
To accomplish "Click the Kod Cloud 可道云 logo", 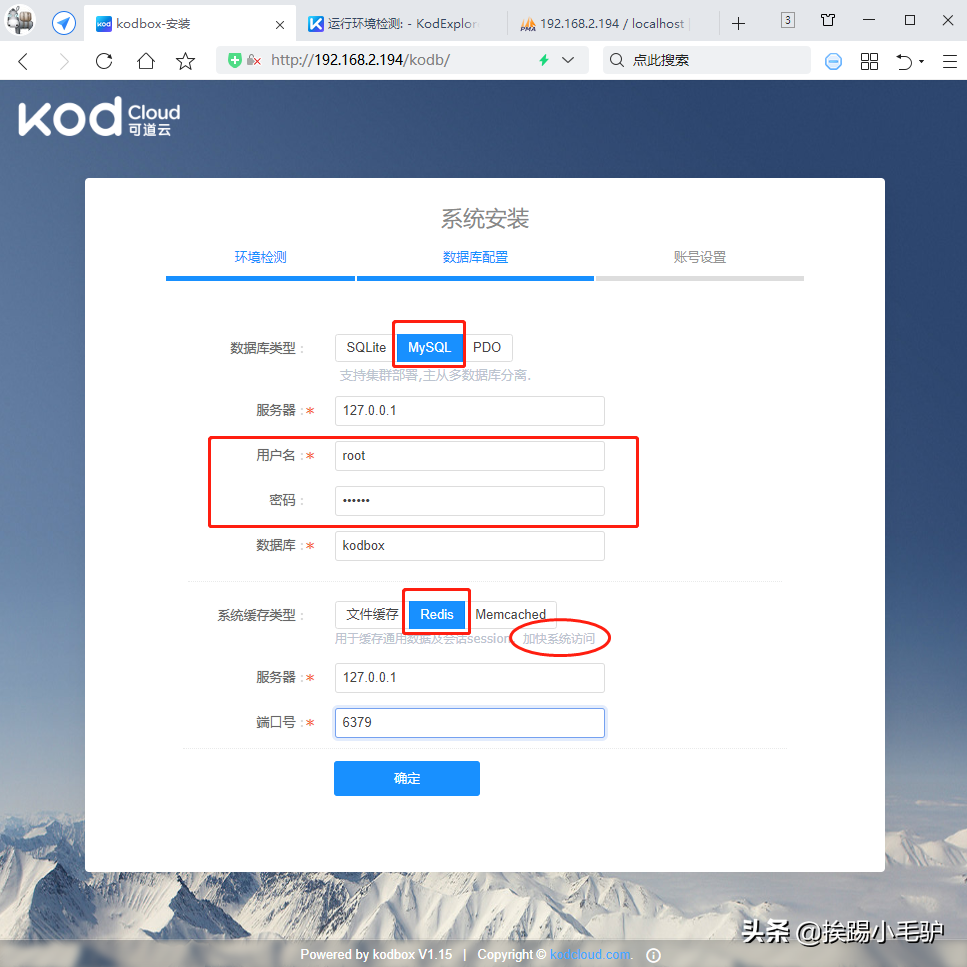I will point(99,116).
